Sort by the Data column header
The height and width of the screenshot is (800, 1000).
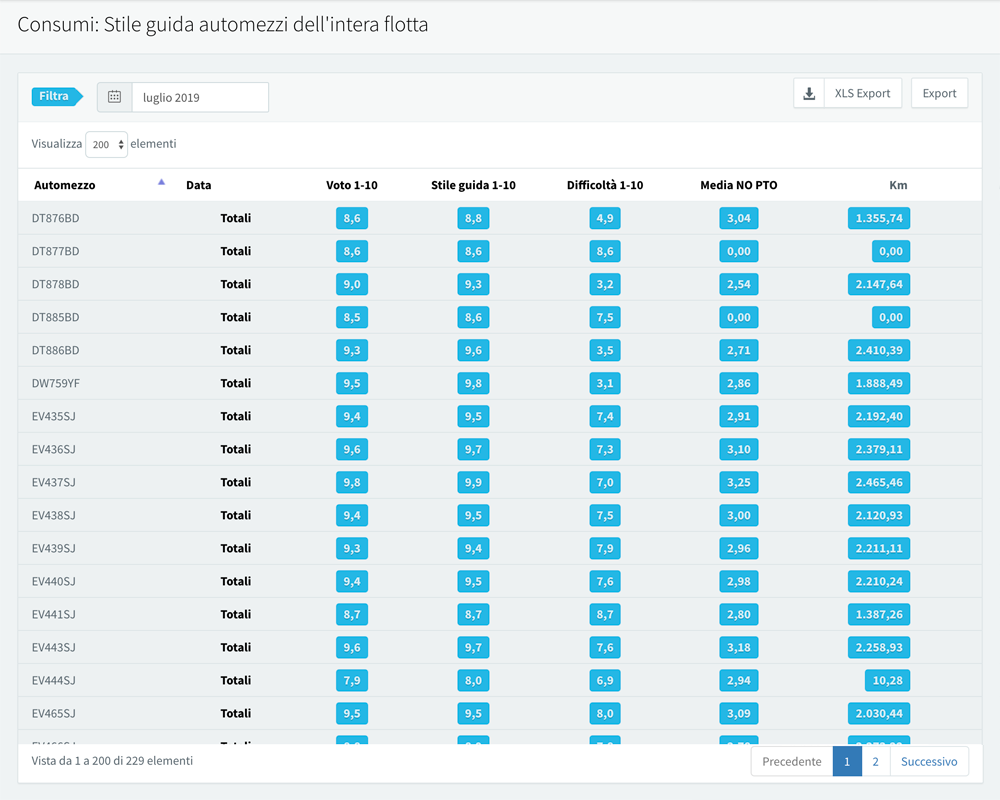pos(199,185)
